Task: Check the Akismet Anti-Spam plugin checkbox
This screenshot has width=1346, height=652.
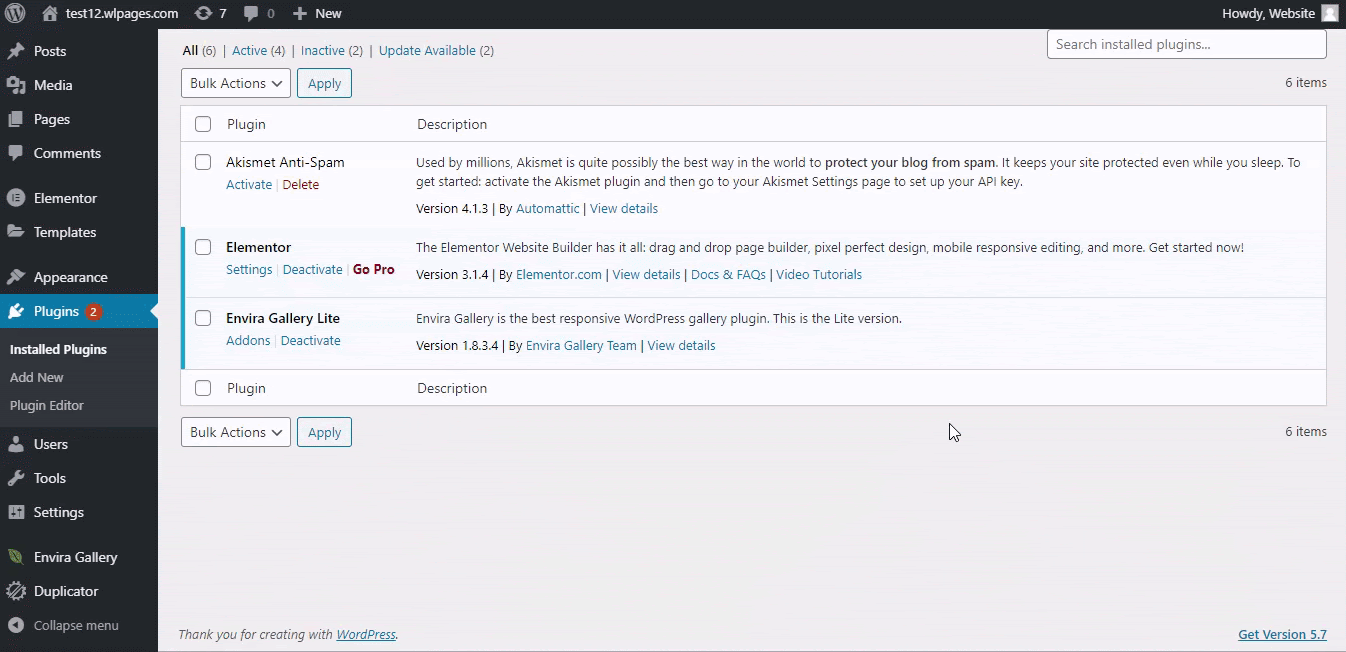Action: tap(203, 162)
